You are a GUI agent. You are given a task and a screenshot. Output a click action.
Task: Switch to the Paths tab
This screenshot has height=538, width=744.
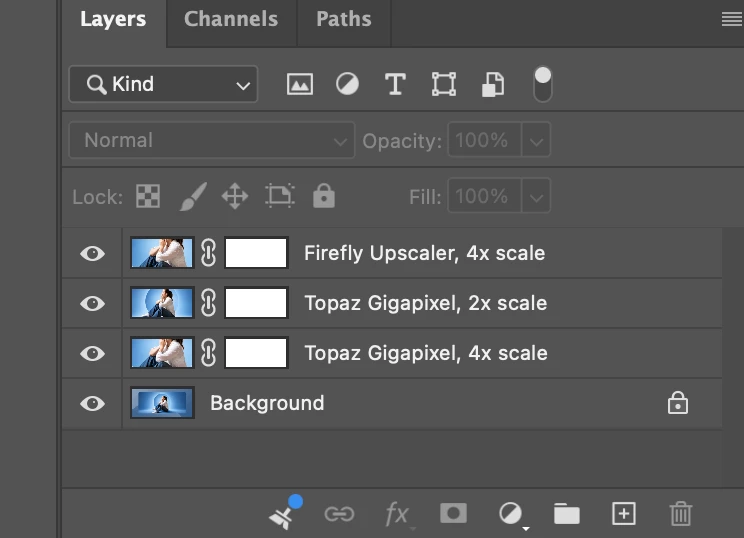click(x=344, y=19)
